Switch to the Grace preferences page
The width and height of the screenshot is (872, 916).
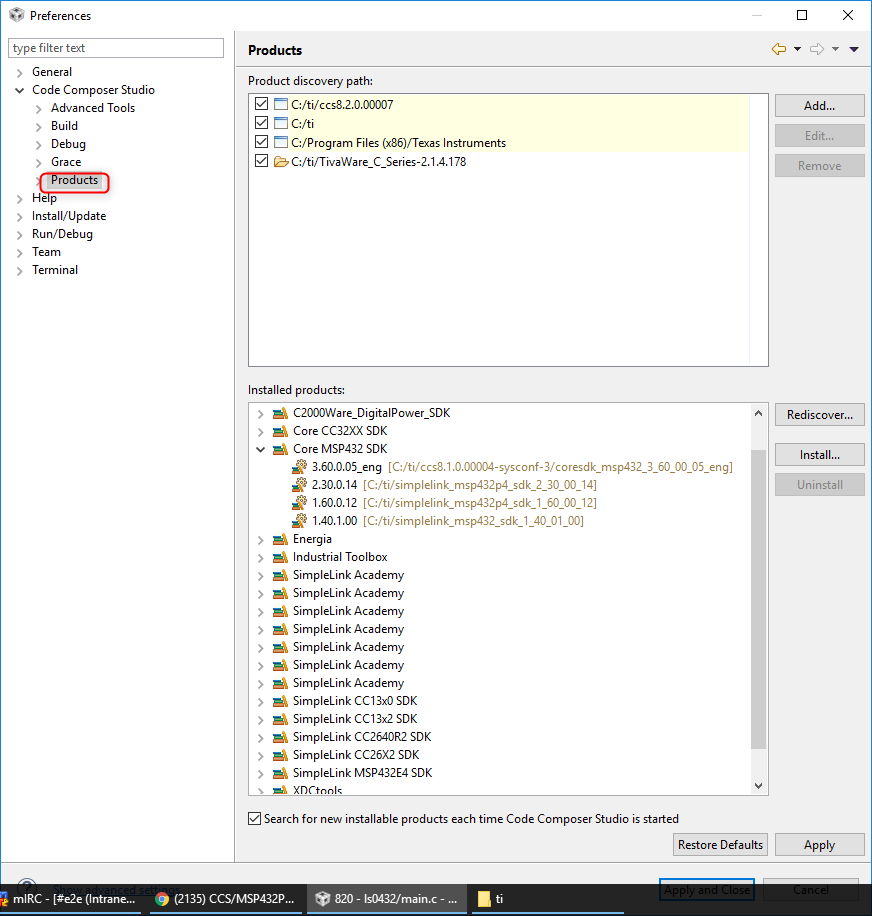65,161
